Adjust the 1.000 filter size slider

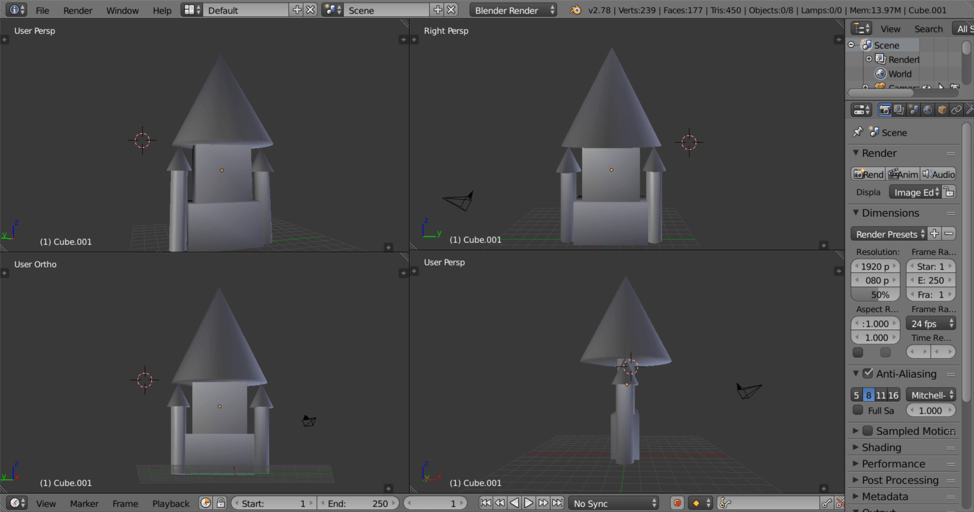[x=931, y=410]
